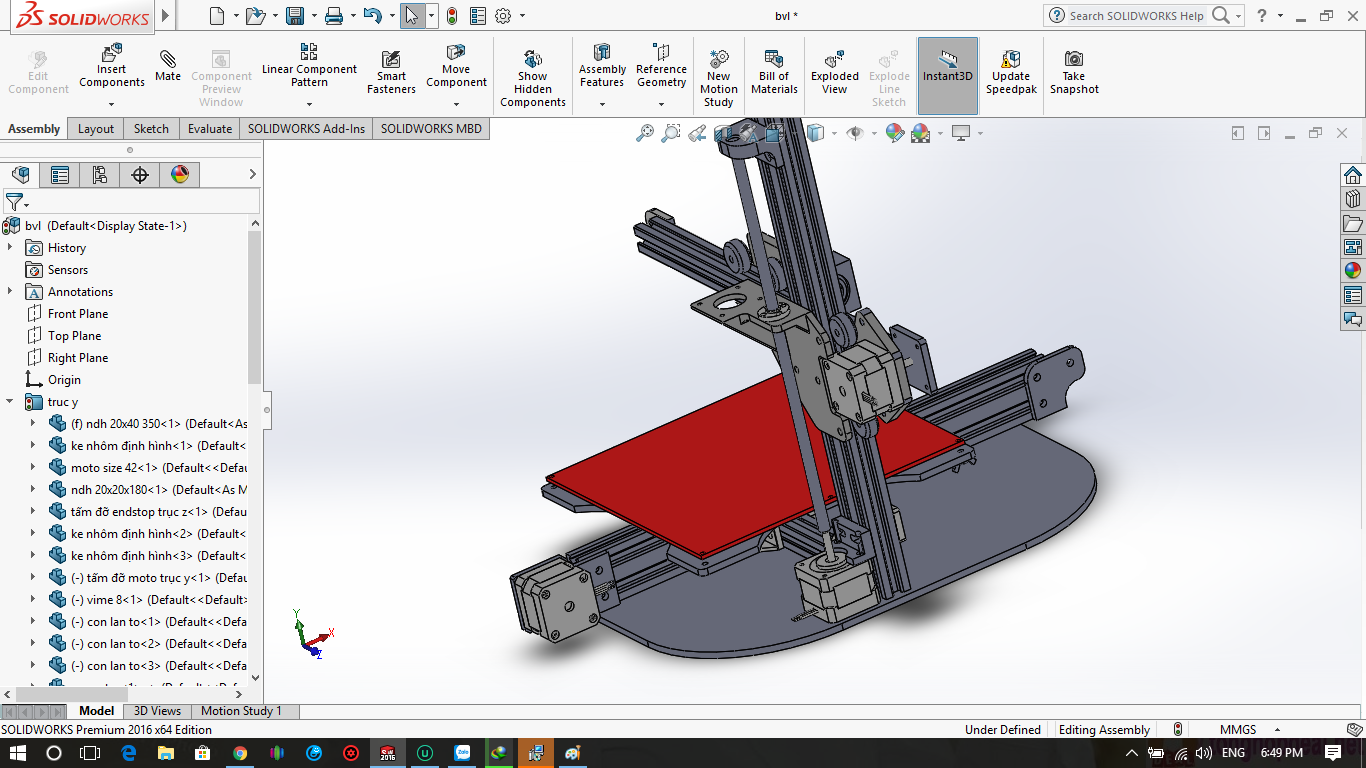This screenshot has height=768, width=1366.
Task: Open the Motion Study 1 tab
Action: click(241, 711)
